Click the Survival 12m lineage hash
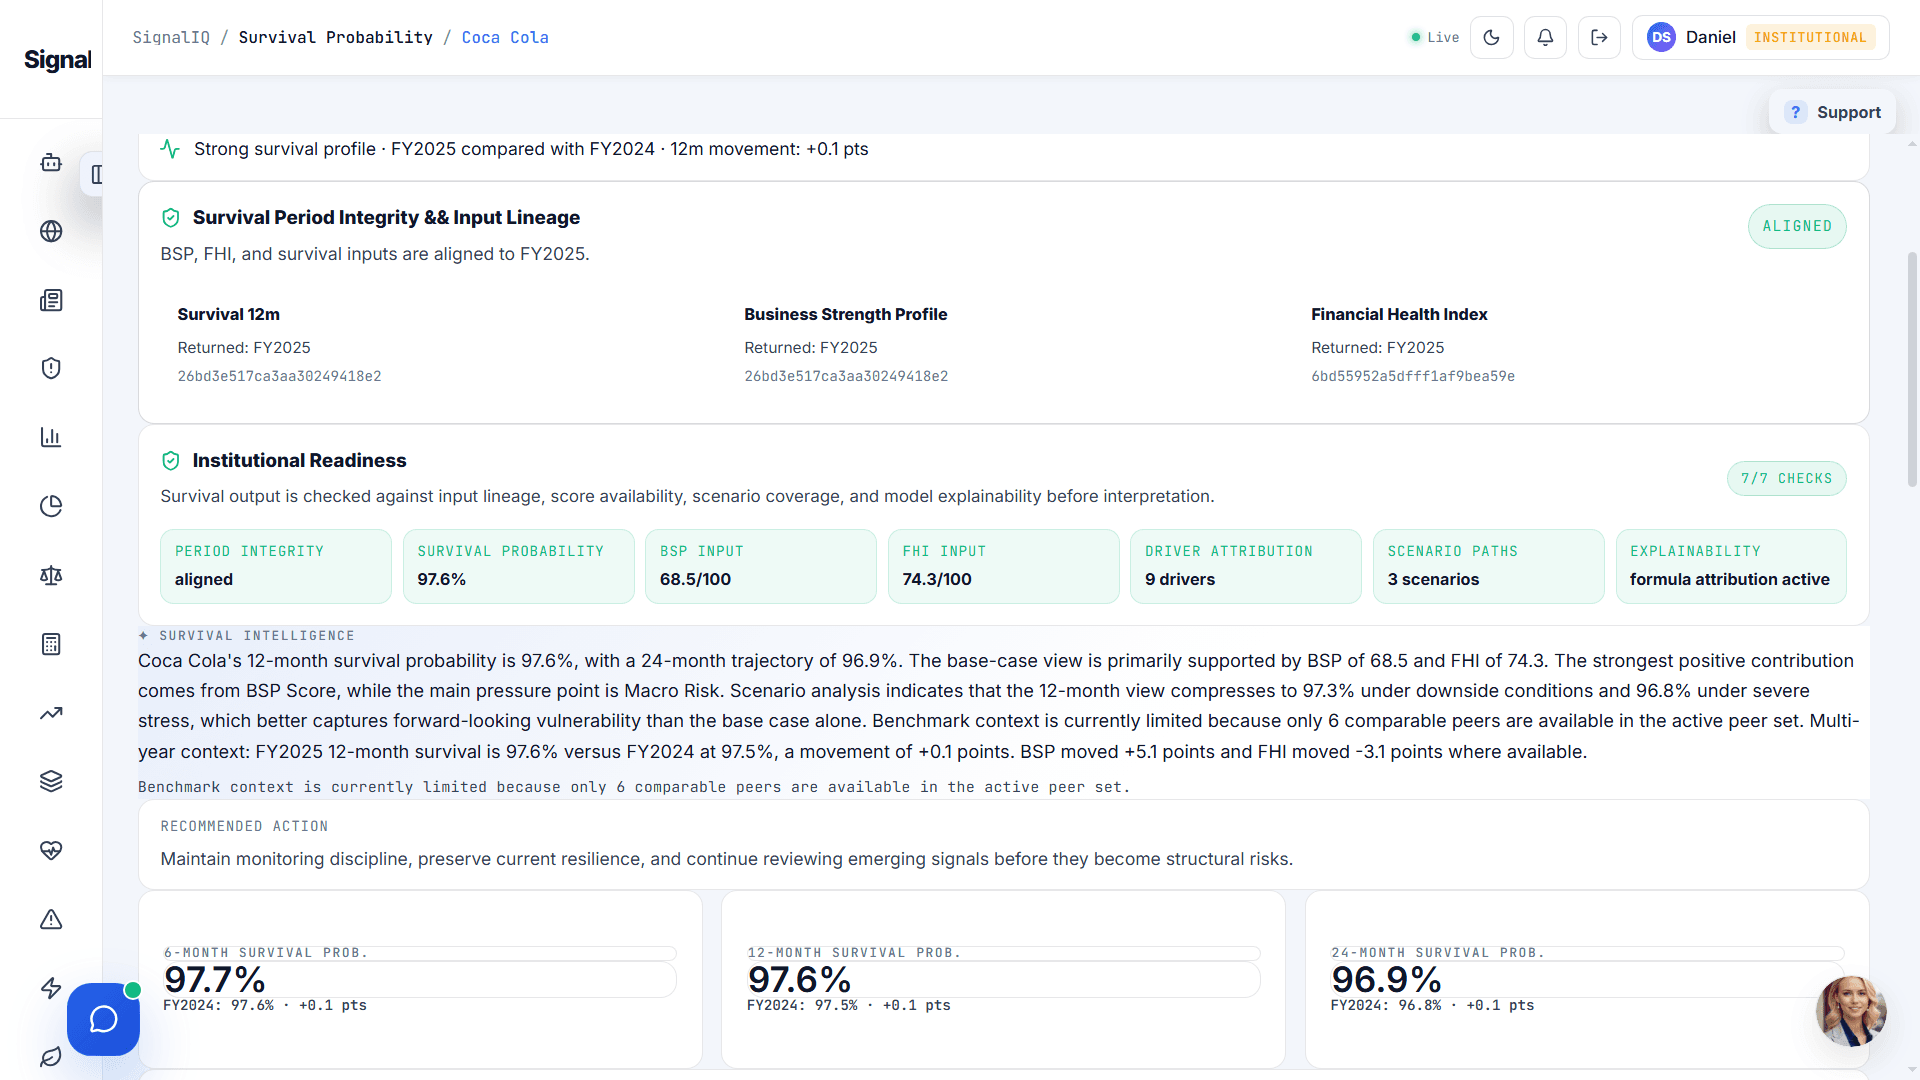The width and height of the screenshot is (1920, 1080). (x=279, y=376)
